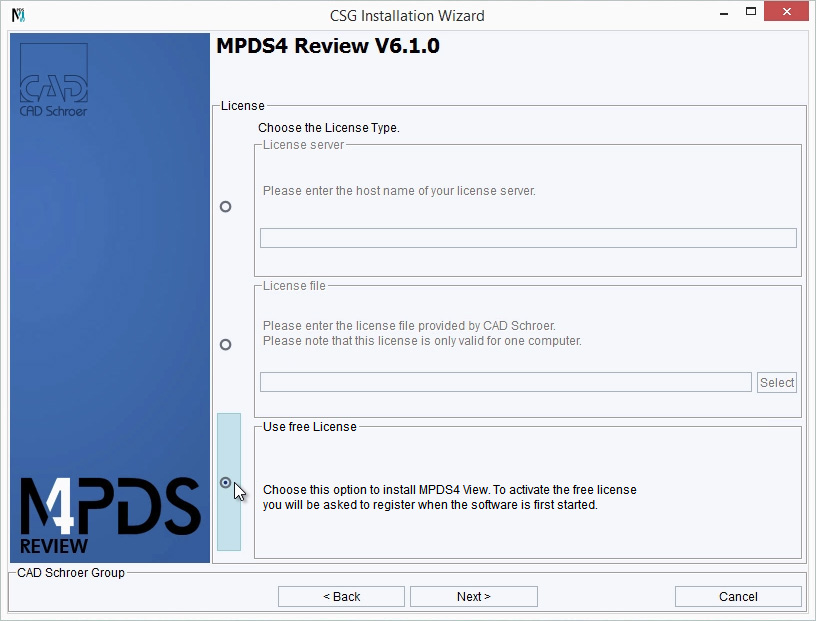The image size is (816, 621).
Task: Click the 'Choose the License Type.' text
Action: [x=329, y=128]
